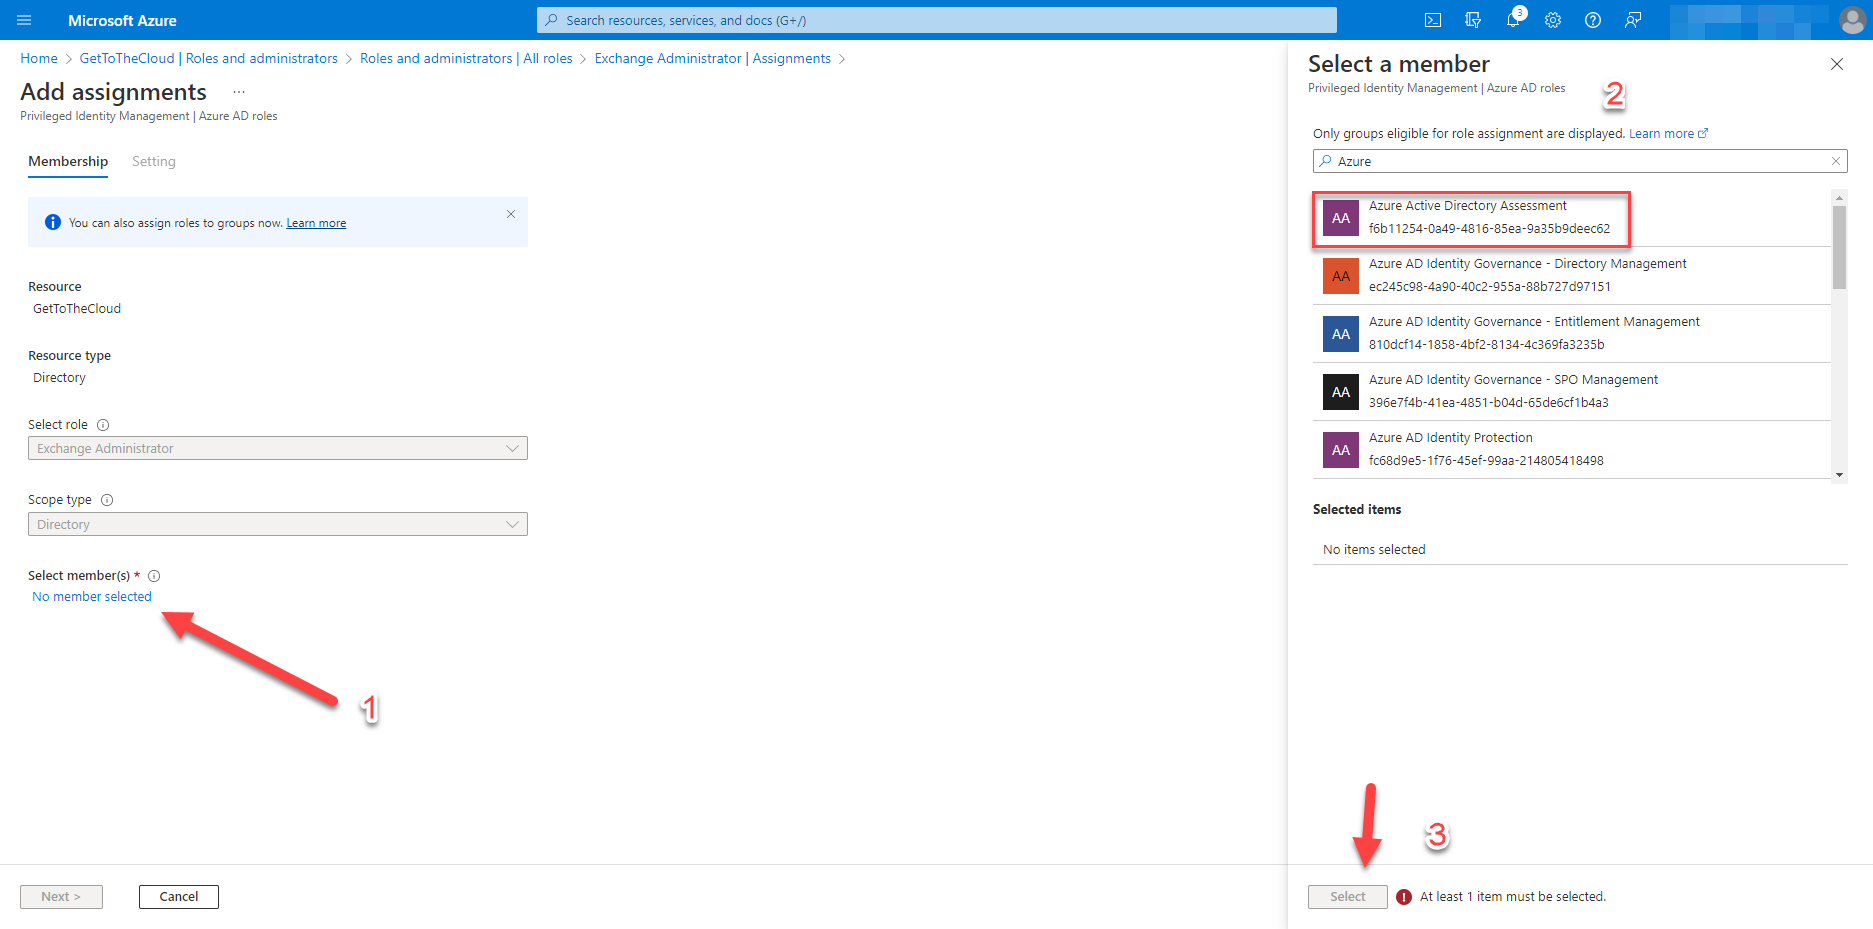The width and height of the screenshot is (1873, 929).
Task: Select Azure Active Directory Assessment row
Action: 1572,218
